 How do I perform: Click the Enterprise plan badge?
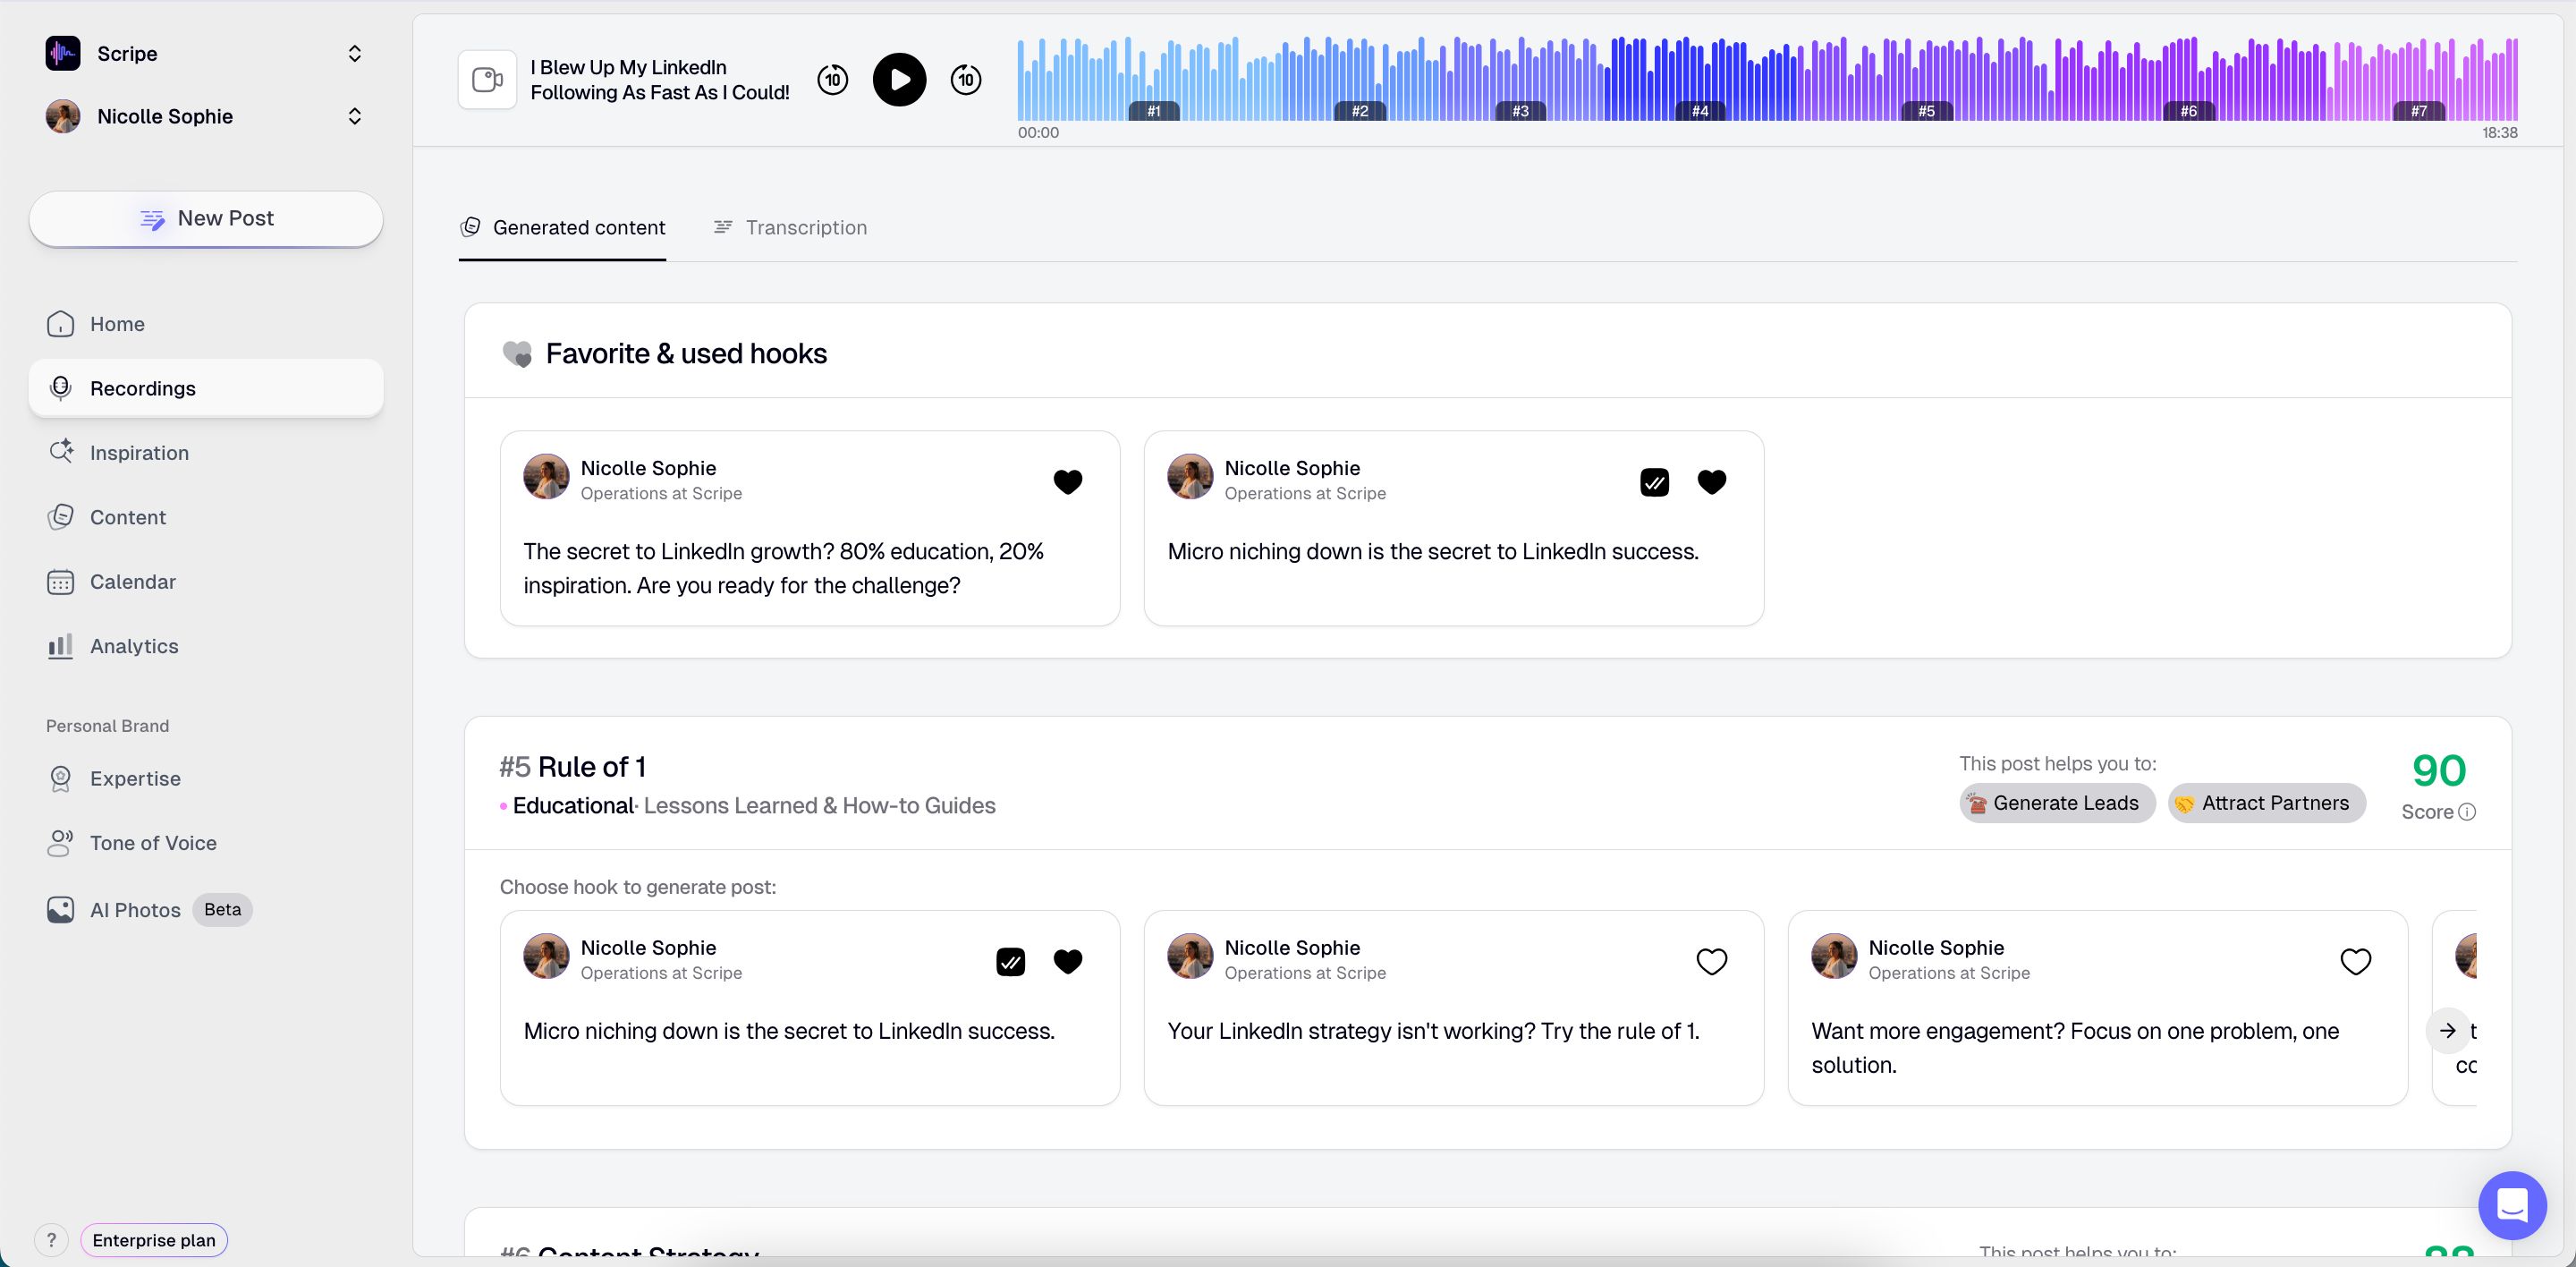[154, 1240]
